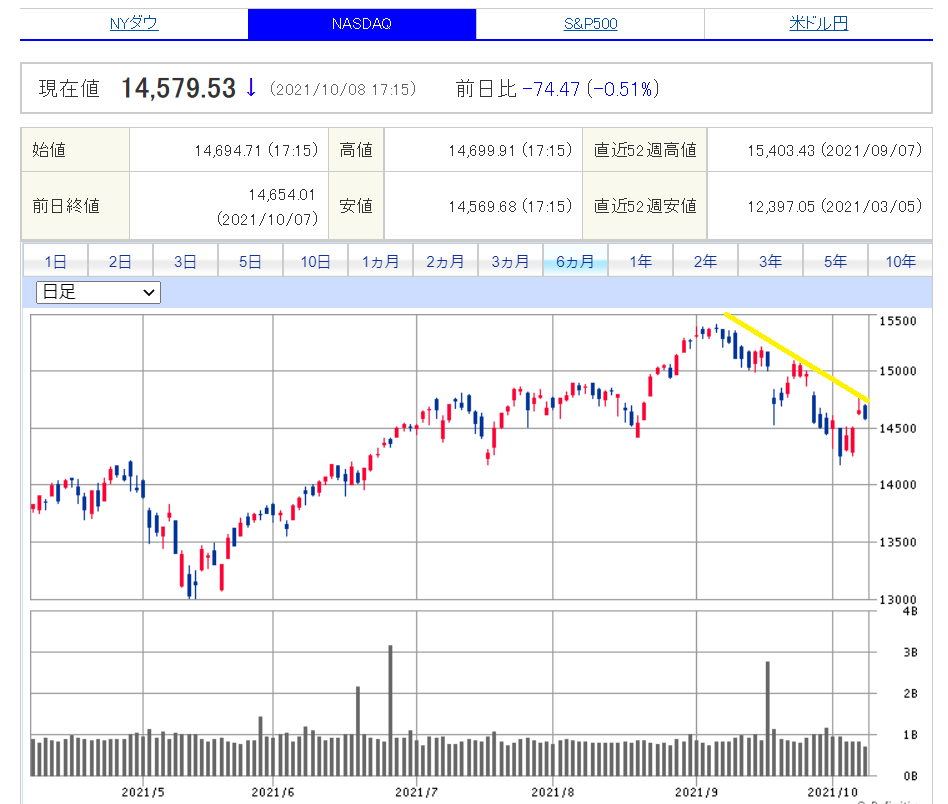Switch to the S&P500 tab
Image resolution: width=948 pixels, height=804 pixels.
click(x=590, y=24)
